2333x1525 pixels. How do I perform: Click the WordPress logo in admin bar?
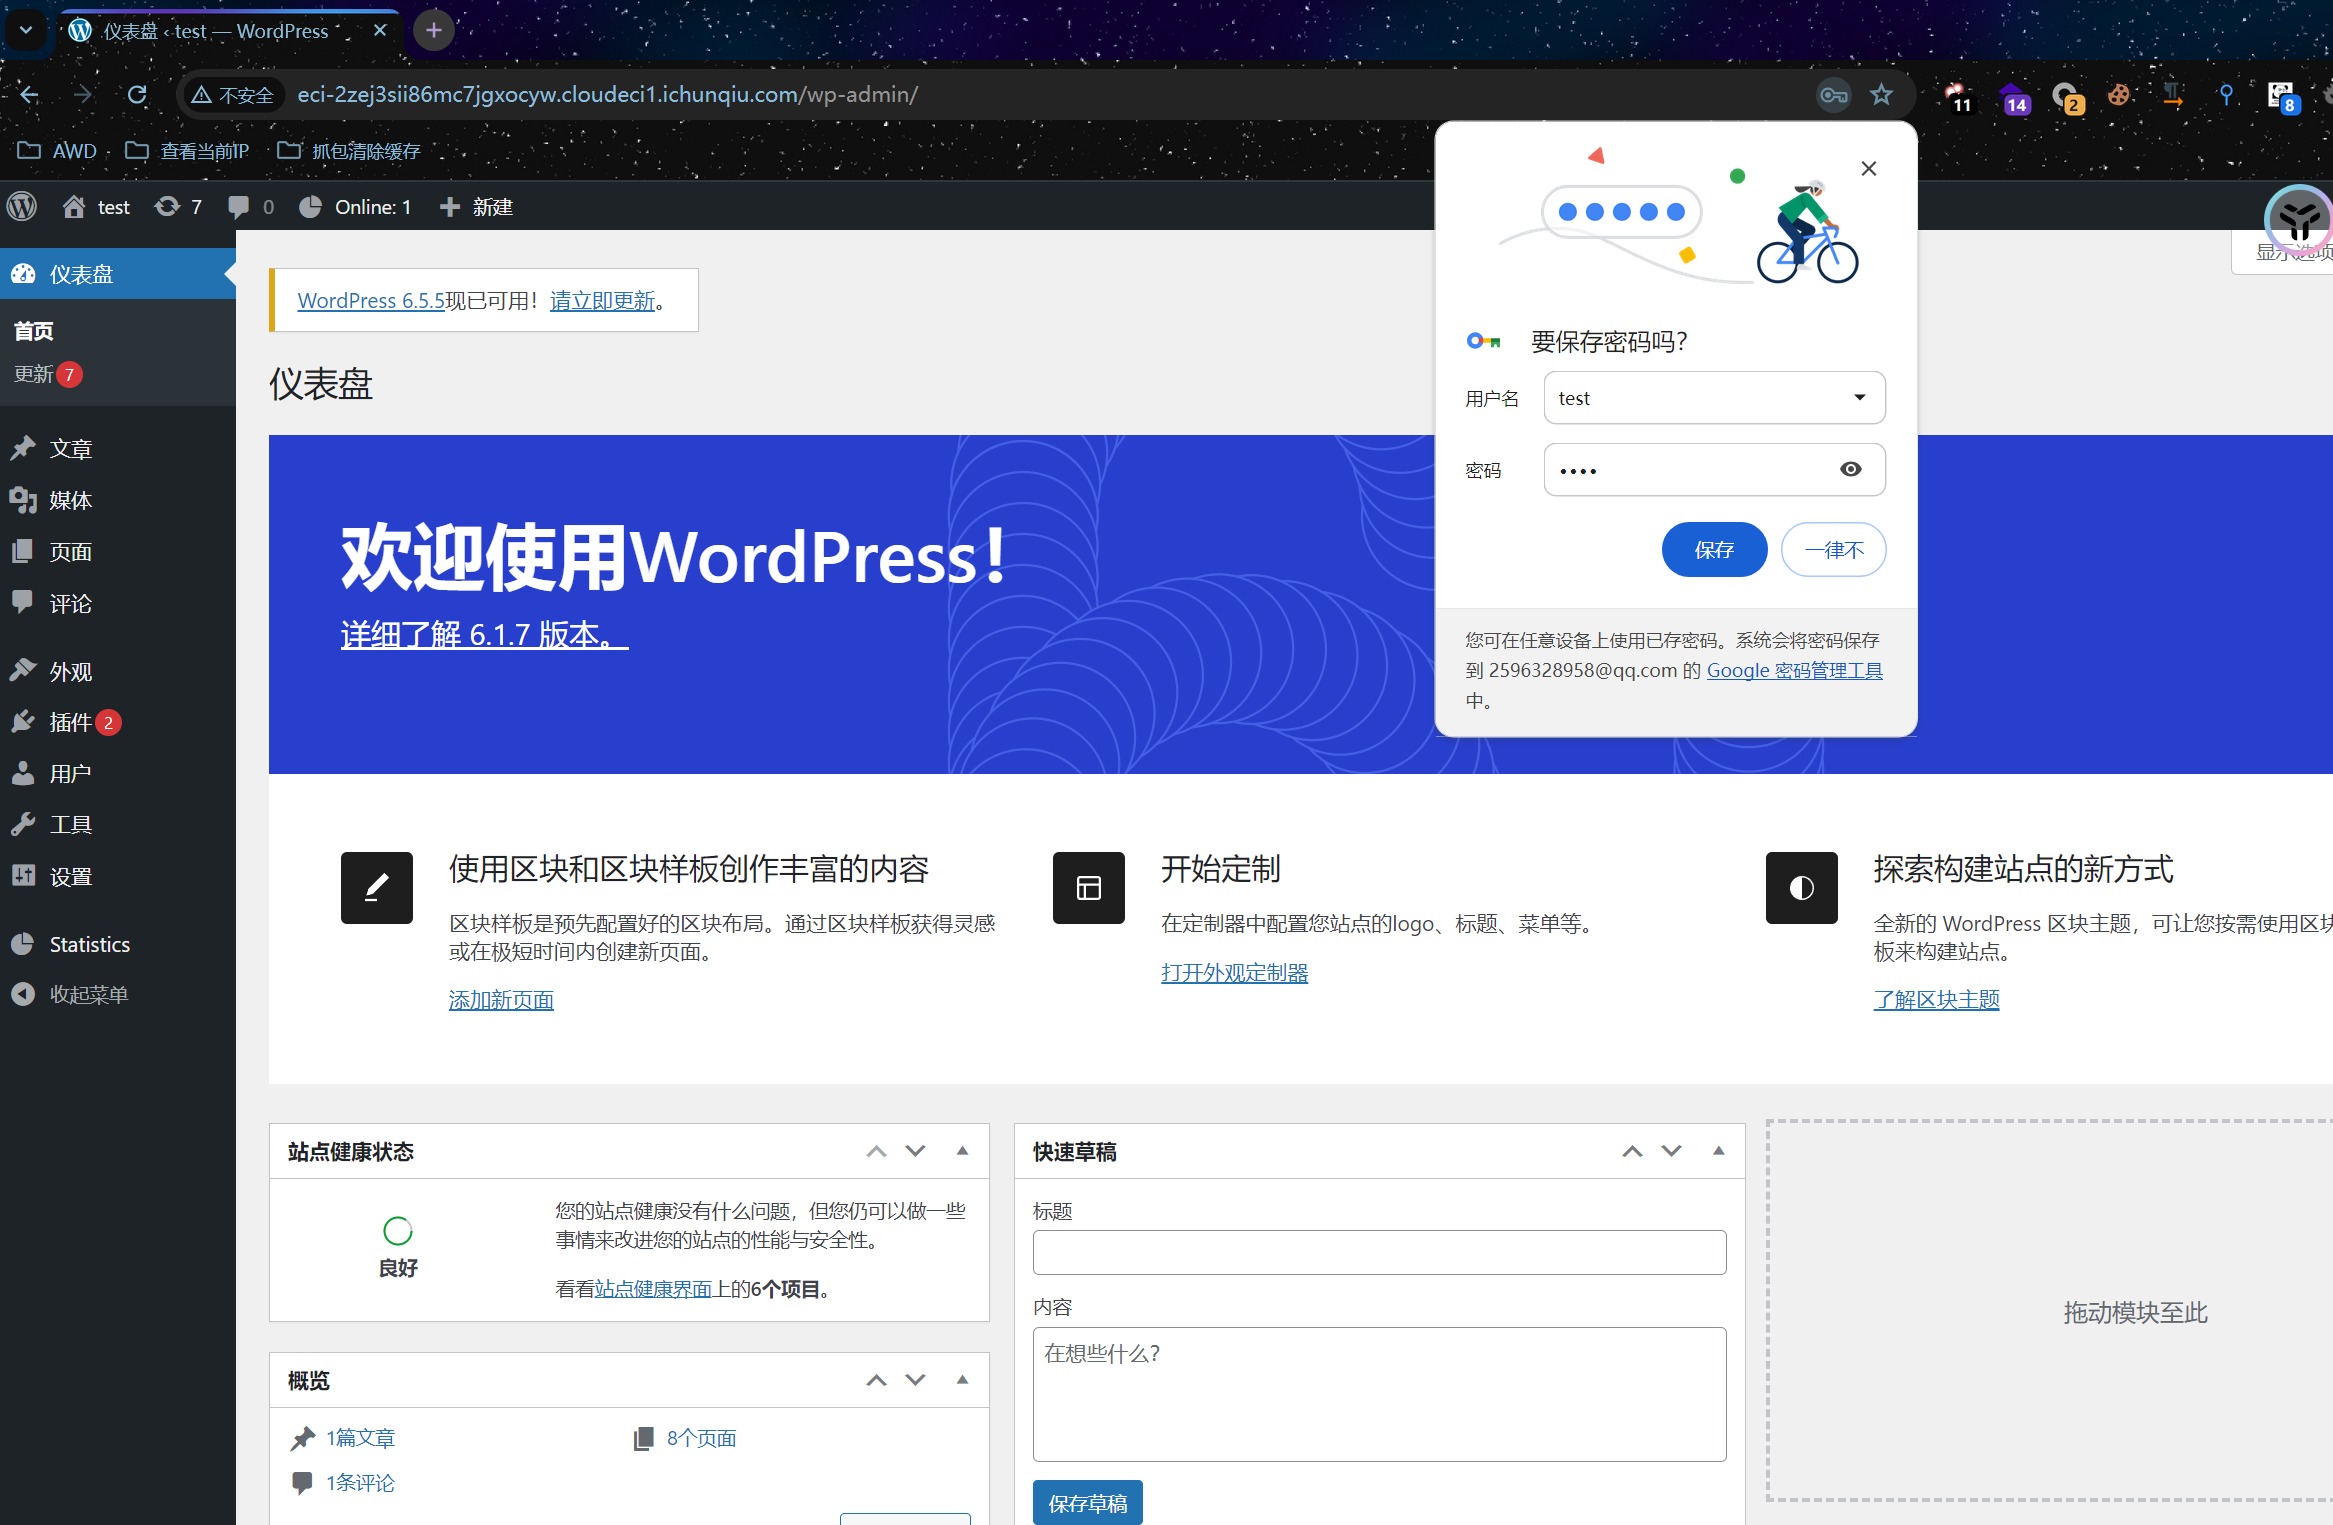[x=22, y=207]
